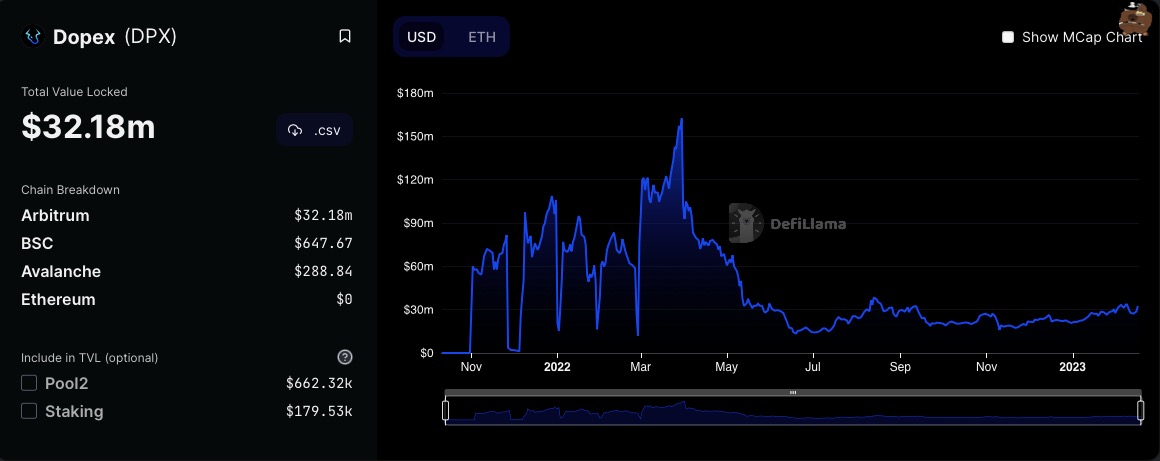Click the right handle of chart range slider
This screenshot has height=461, width=1160.
pyautogui.click(x=1140, y=411)
